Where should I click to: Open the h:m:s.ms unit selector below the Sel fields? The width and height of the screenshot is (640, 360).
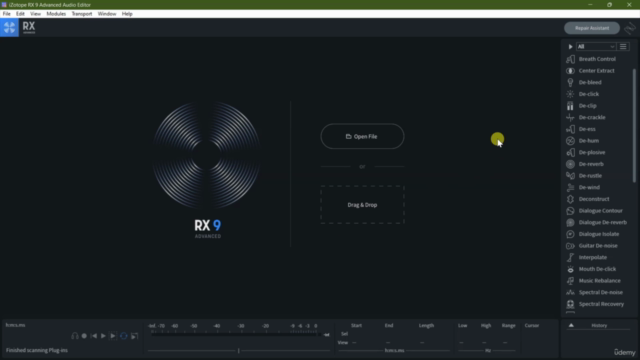394,350
